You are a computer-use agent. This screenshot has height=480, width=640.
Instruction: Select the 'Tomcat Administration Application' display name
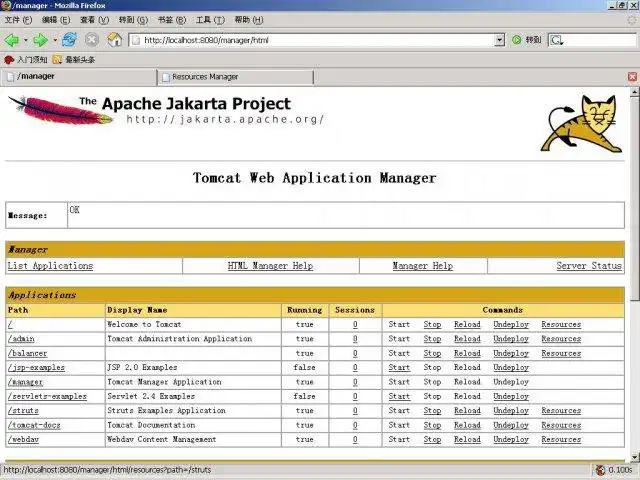coord(180,339)
